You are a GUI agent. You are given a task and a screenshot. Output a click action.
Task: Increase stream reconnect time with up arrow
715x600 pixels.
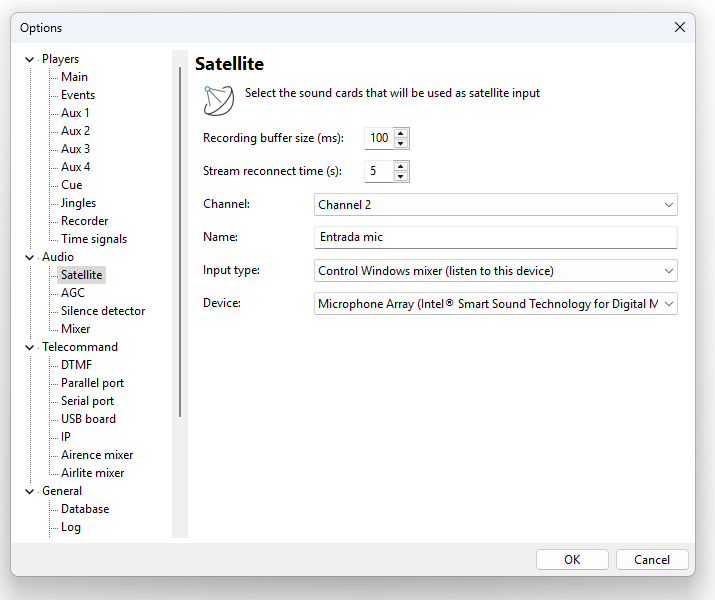(x=401, y=166)
